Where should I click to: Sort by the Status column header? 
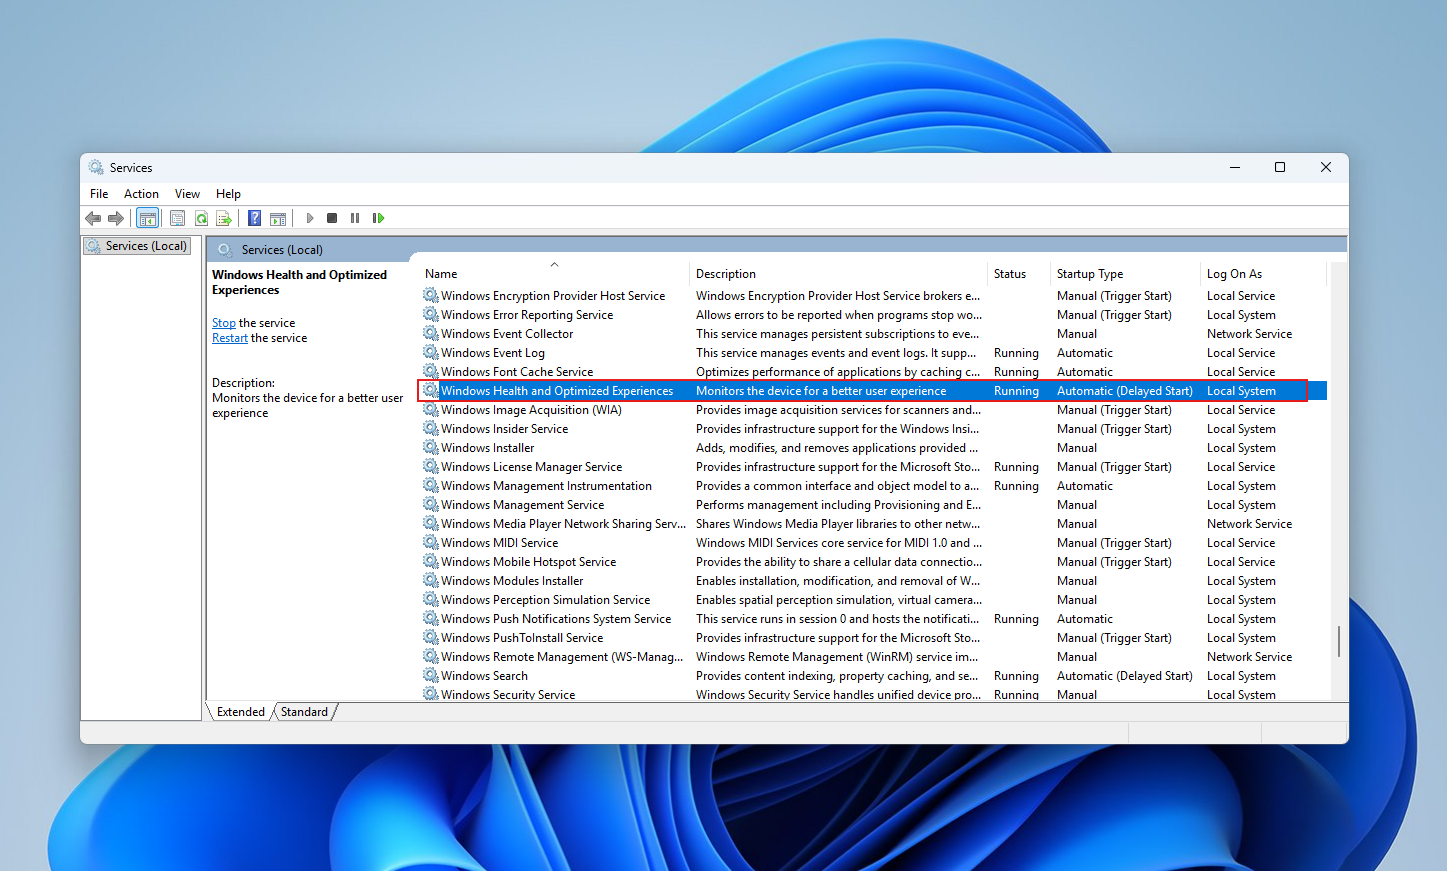coord(1019,274)
